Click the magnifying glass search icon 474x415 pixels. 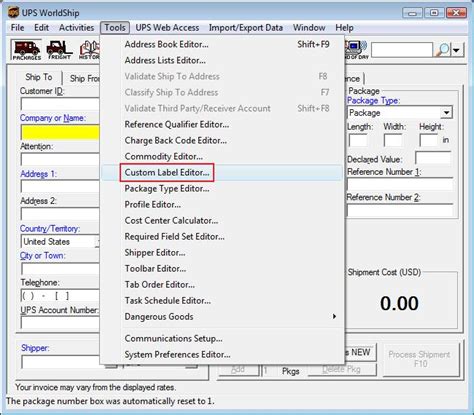[442, 50]
